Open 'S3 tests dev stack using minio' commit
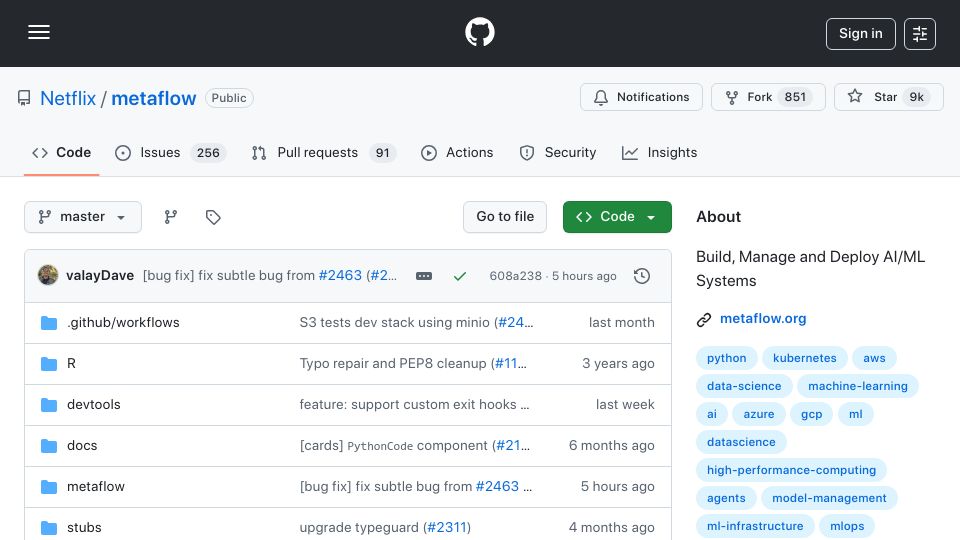The height and width of the screenshot is (540, 960). 394,323
